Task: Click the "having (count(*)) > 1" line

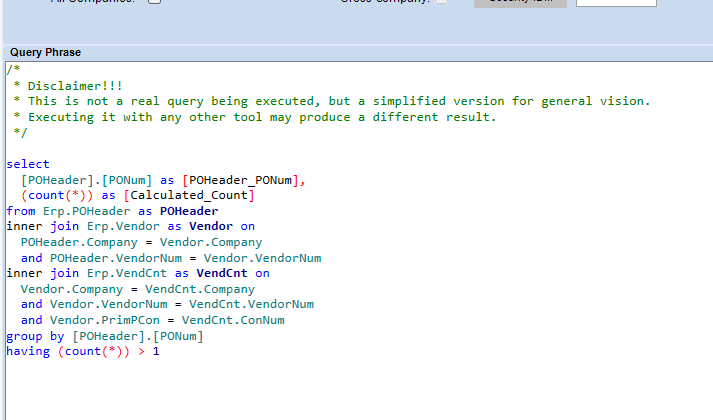Action: [x=83, y=351]
